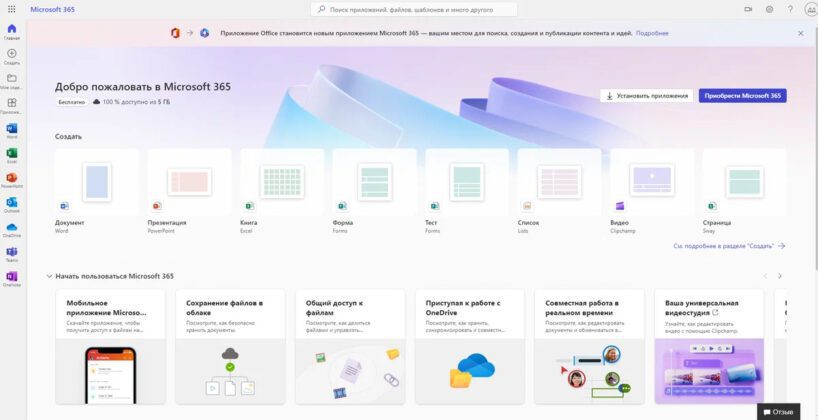Open the app launcher waffle icon
Screen dimensions: 818x420
tap(11, 9)
